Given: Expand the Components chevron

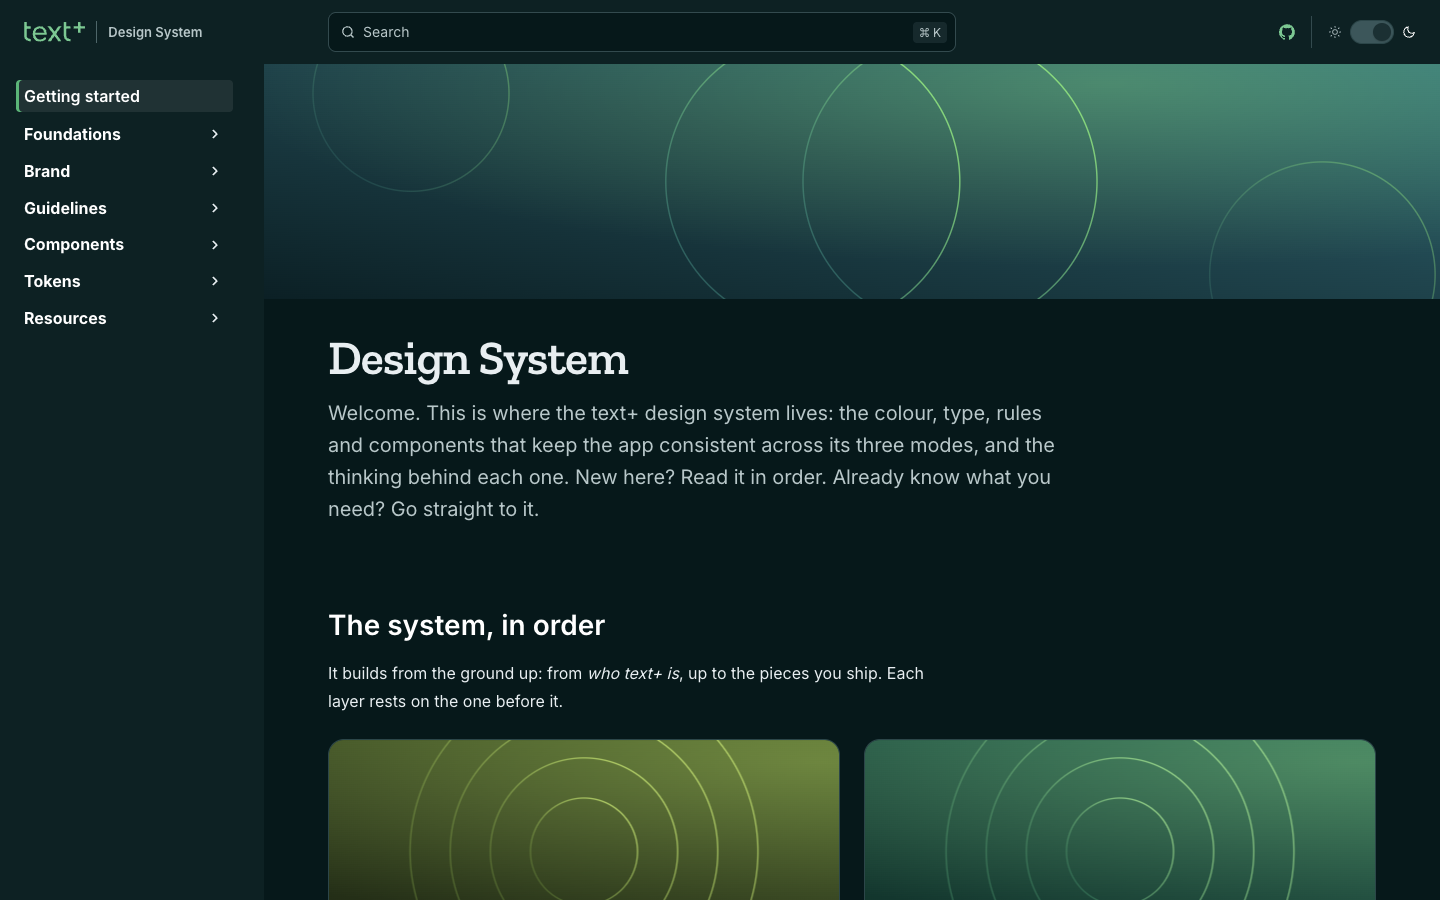Looking at the screenshot, I should click(x=215, y=245).
